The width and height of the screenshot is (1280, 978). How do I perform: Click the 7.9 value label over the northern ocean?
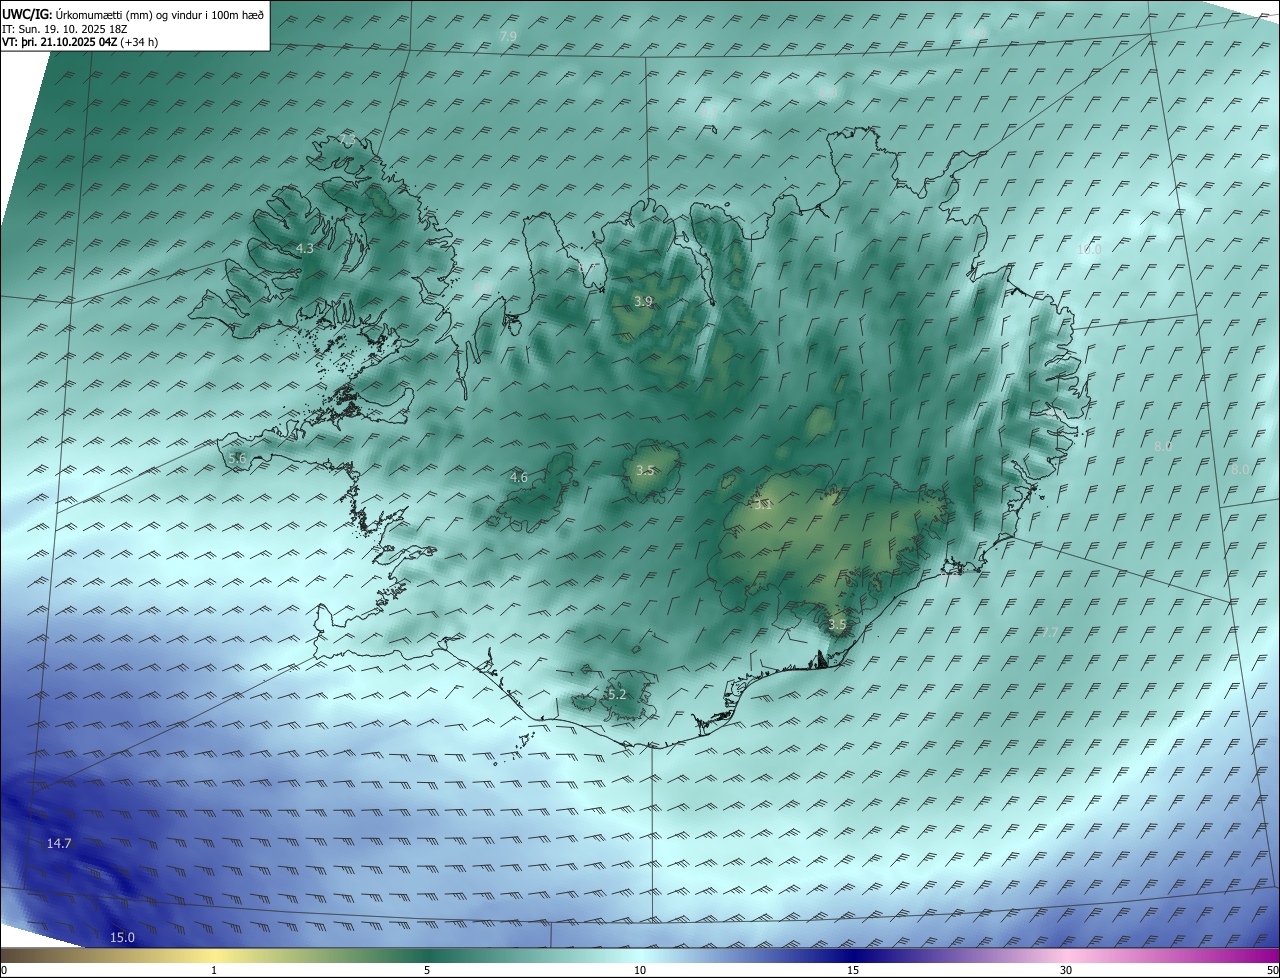[x=508, y=36]
